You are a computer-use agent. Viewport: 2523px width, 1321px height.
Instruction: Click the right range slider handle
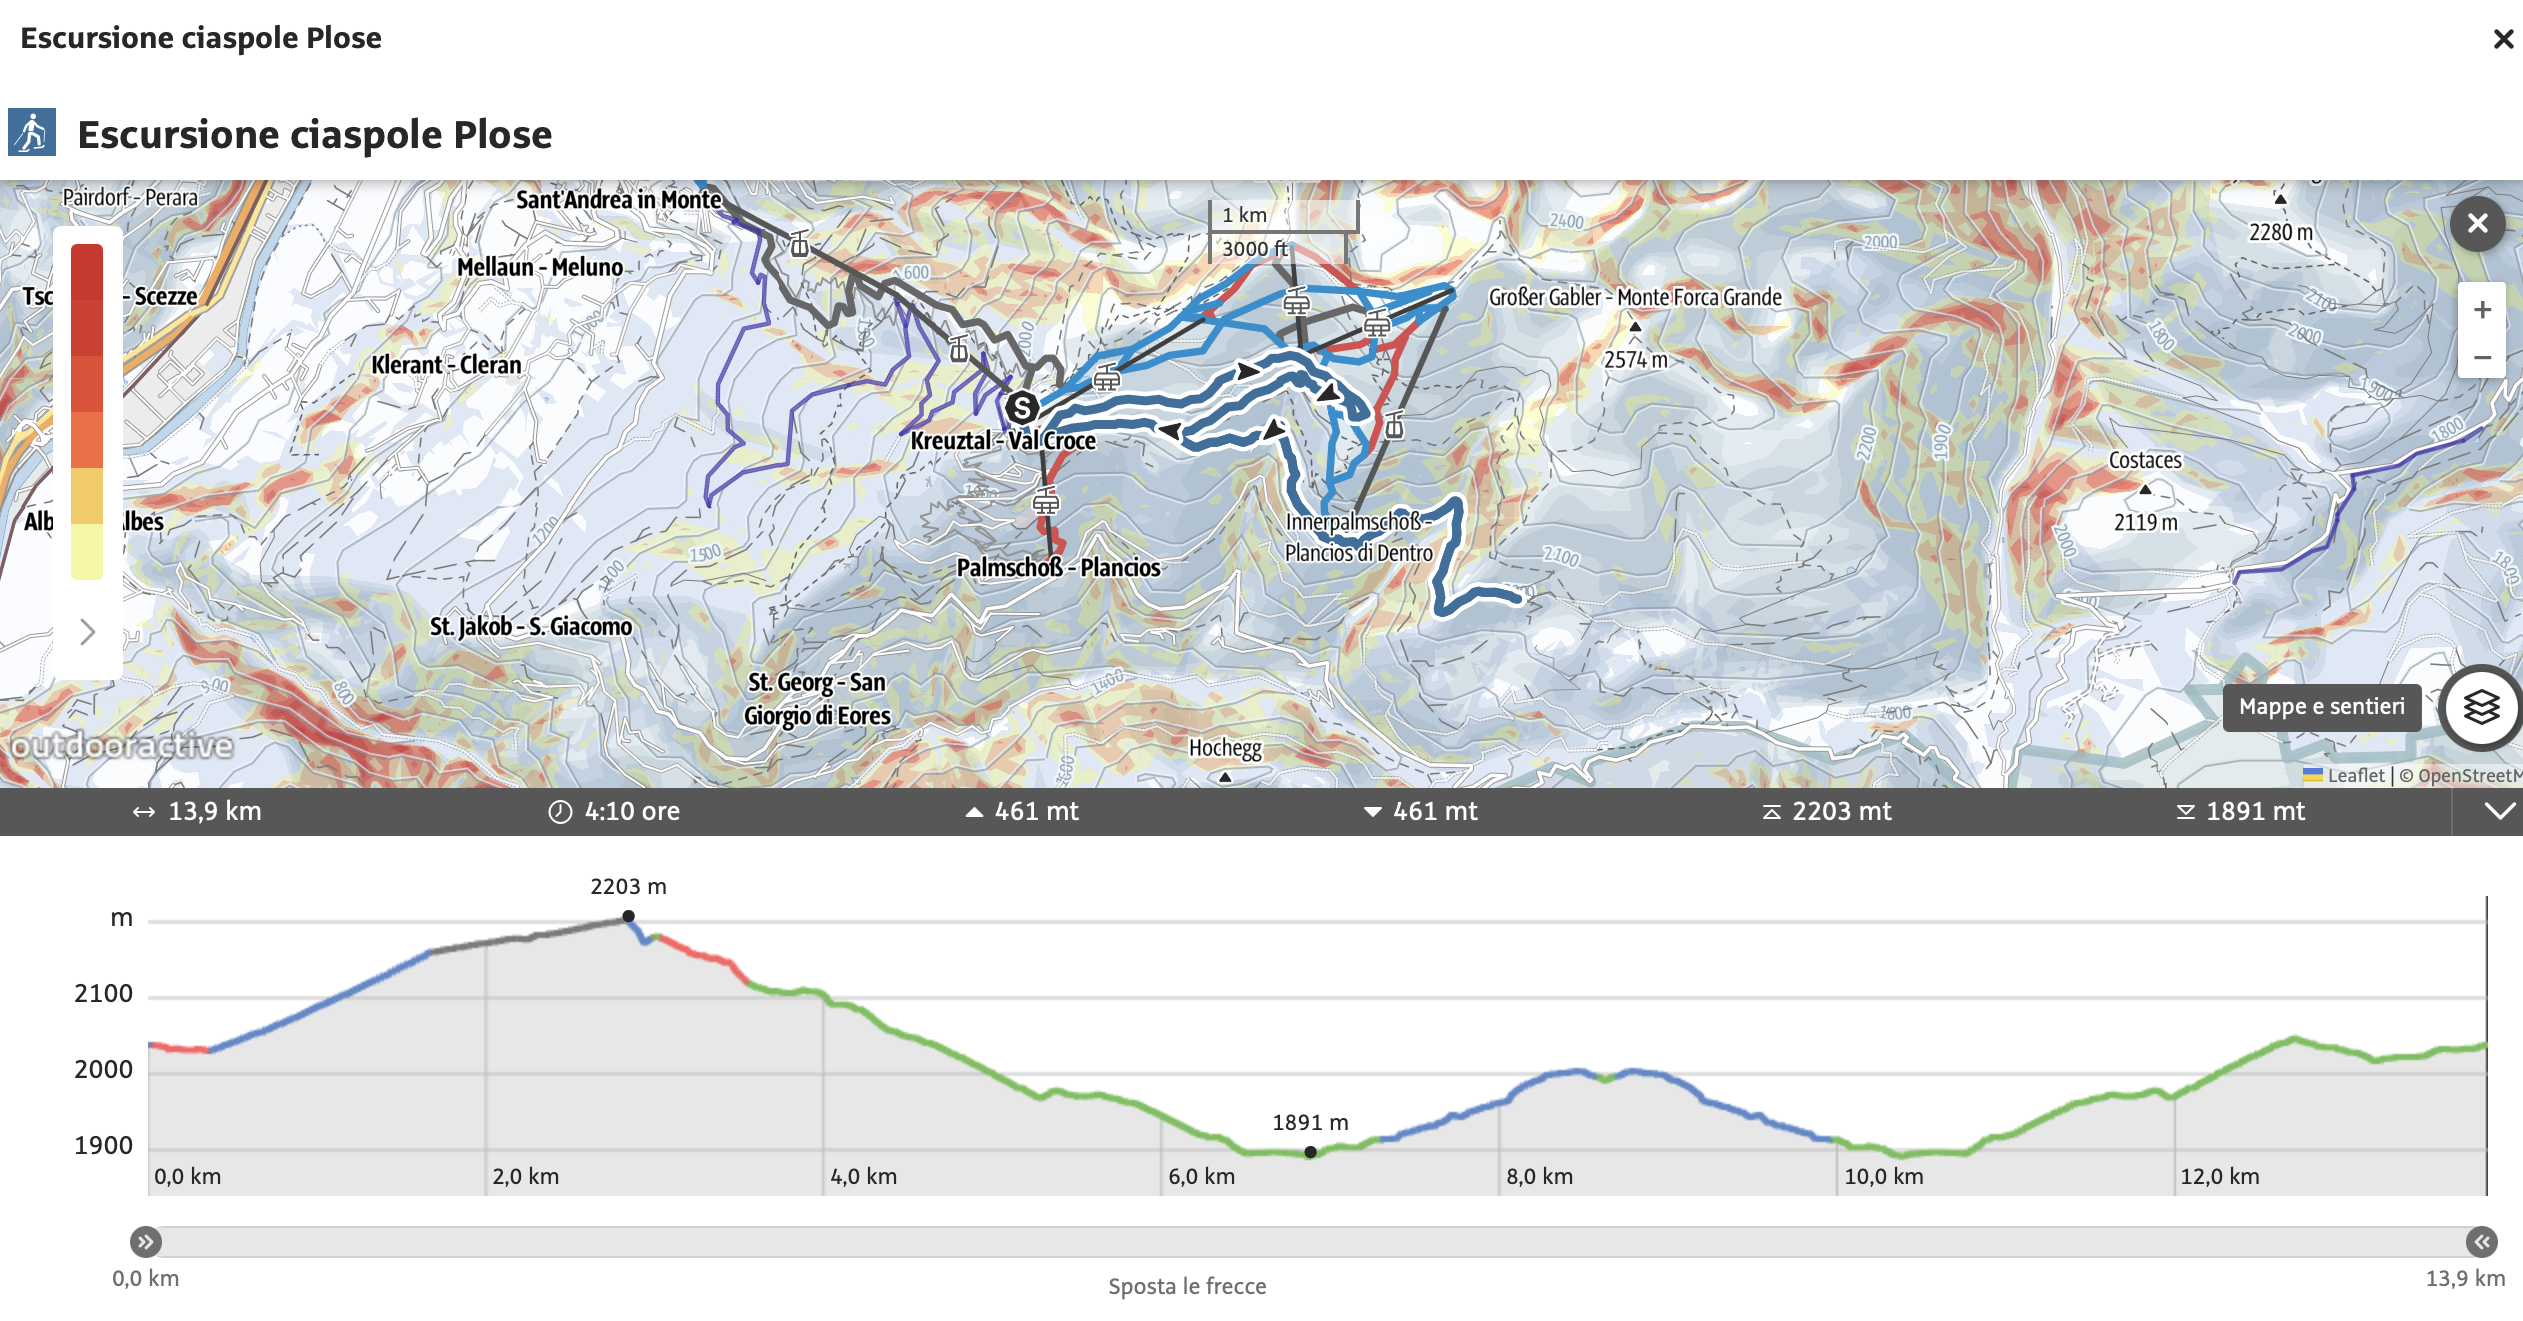2481,1242
